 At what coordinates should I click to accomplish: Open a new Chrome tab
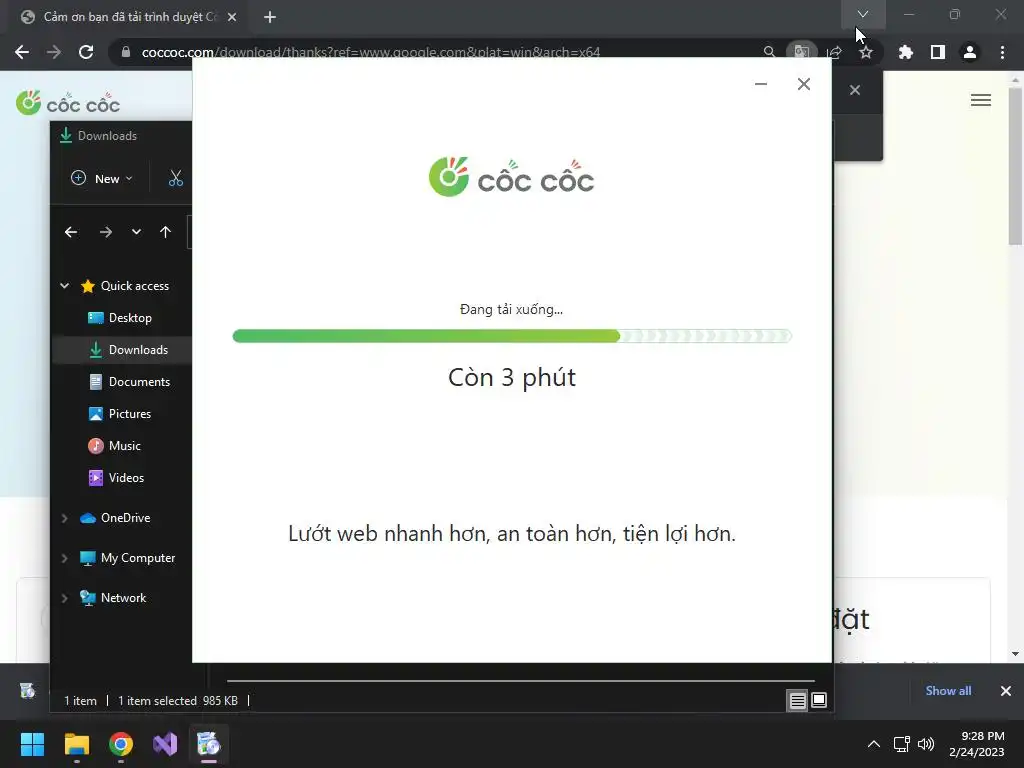click(x=270, y=17)
